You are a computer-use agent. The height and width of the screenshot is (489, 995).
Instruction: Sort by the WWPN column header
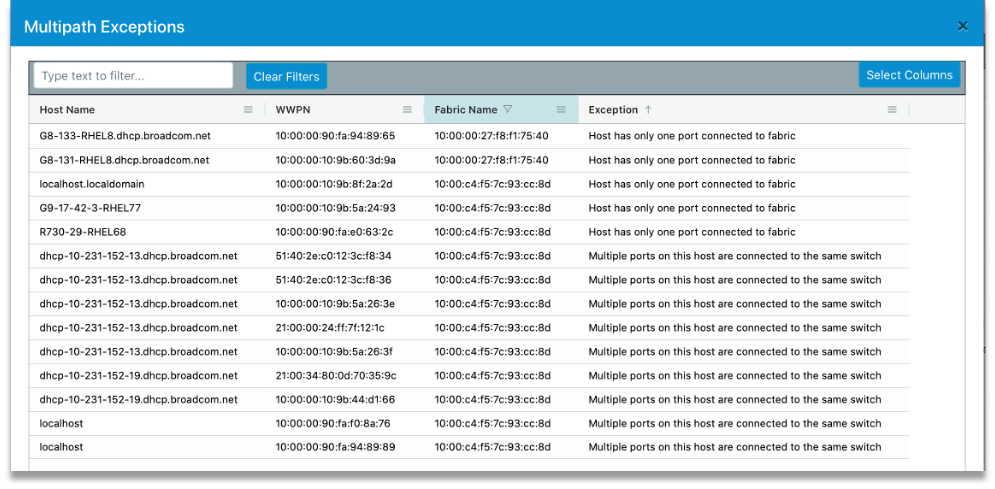[x=293, y=110]
